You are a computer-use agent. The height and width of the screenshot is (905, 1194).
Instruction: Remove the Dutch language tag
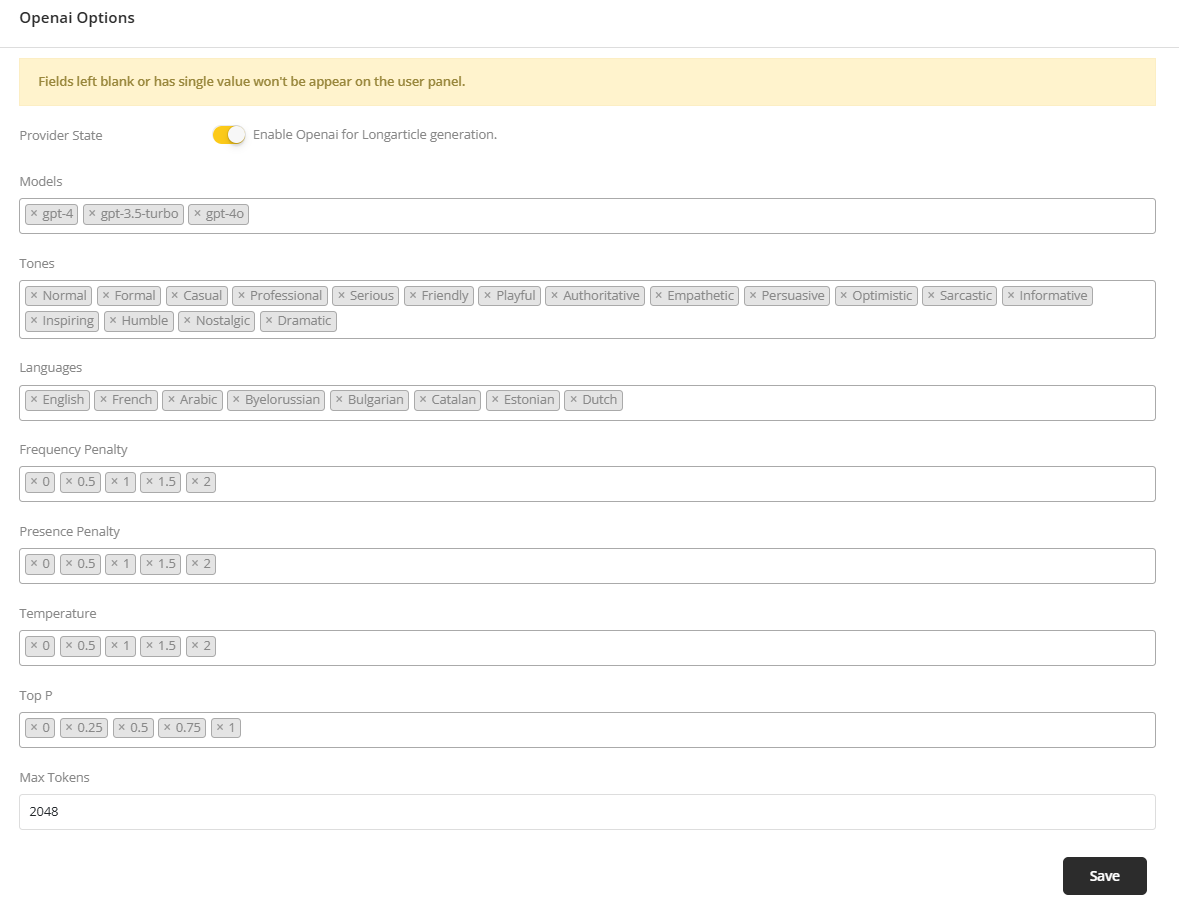(573, 400)
